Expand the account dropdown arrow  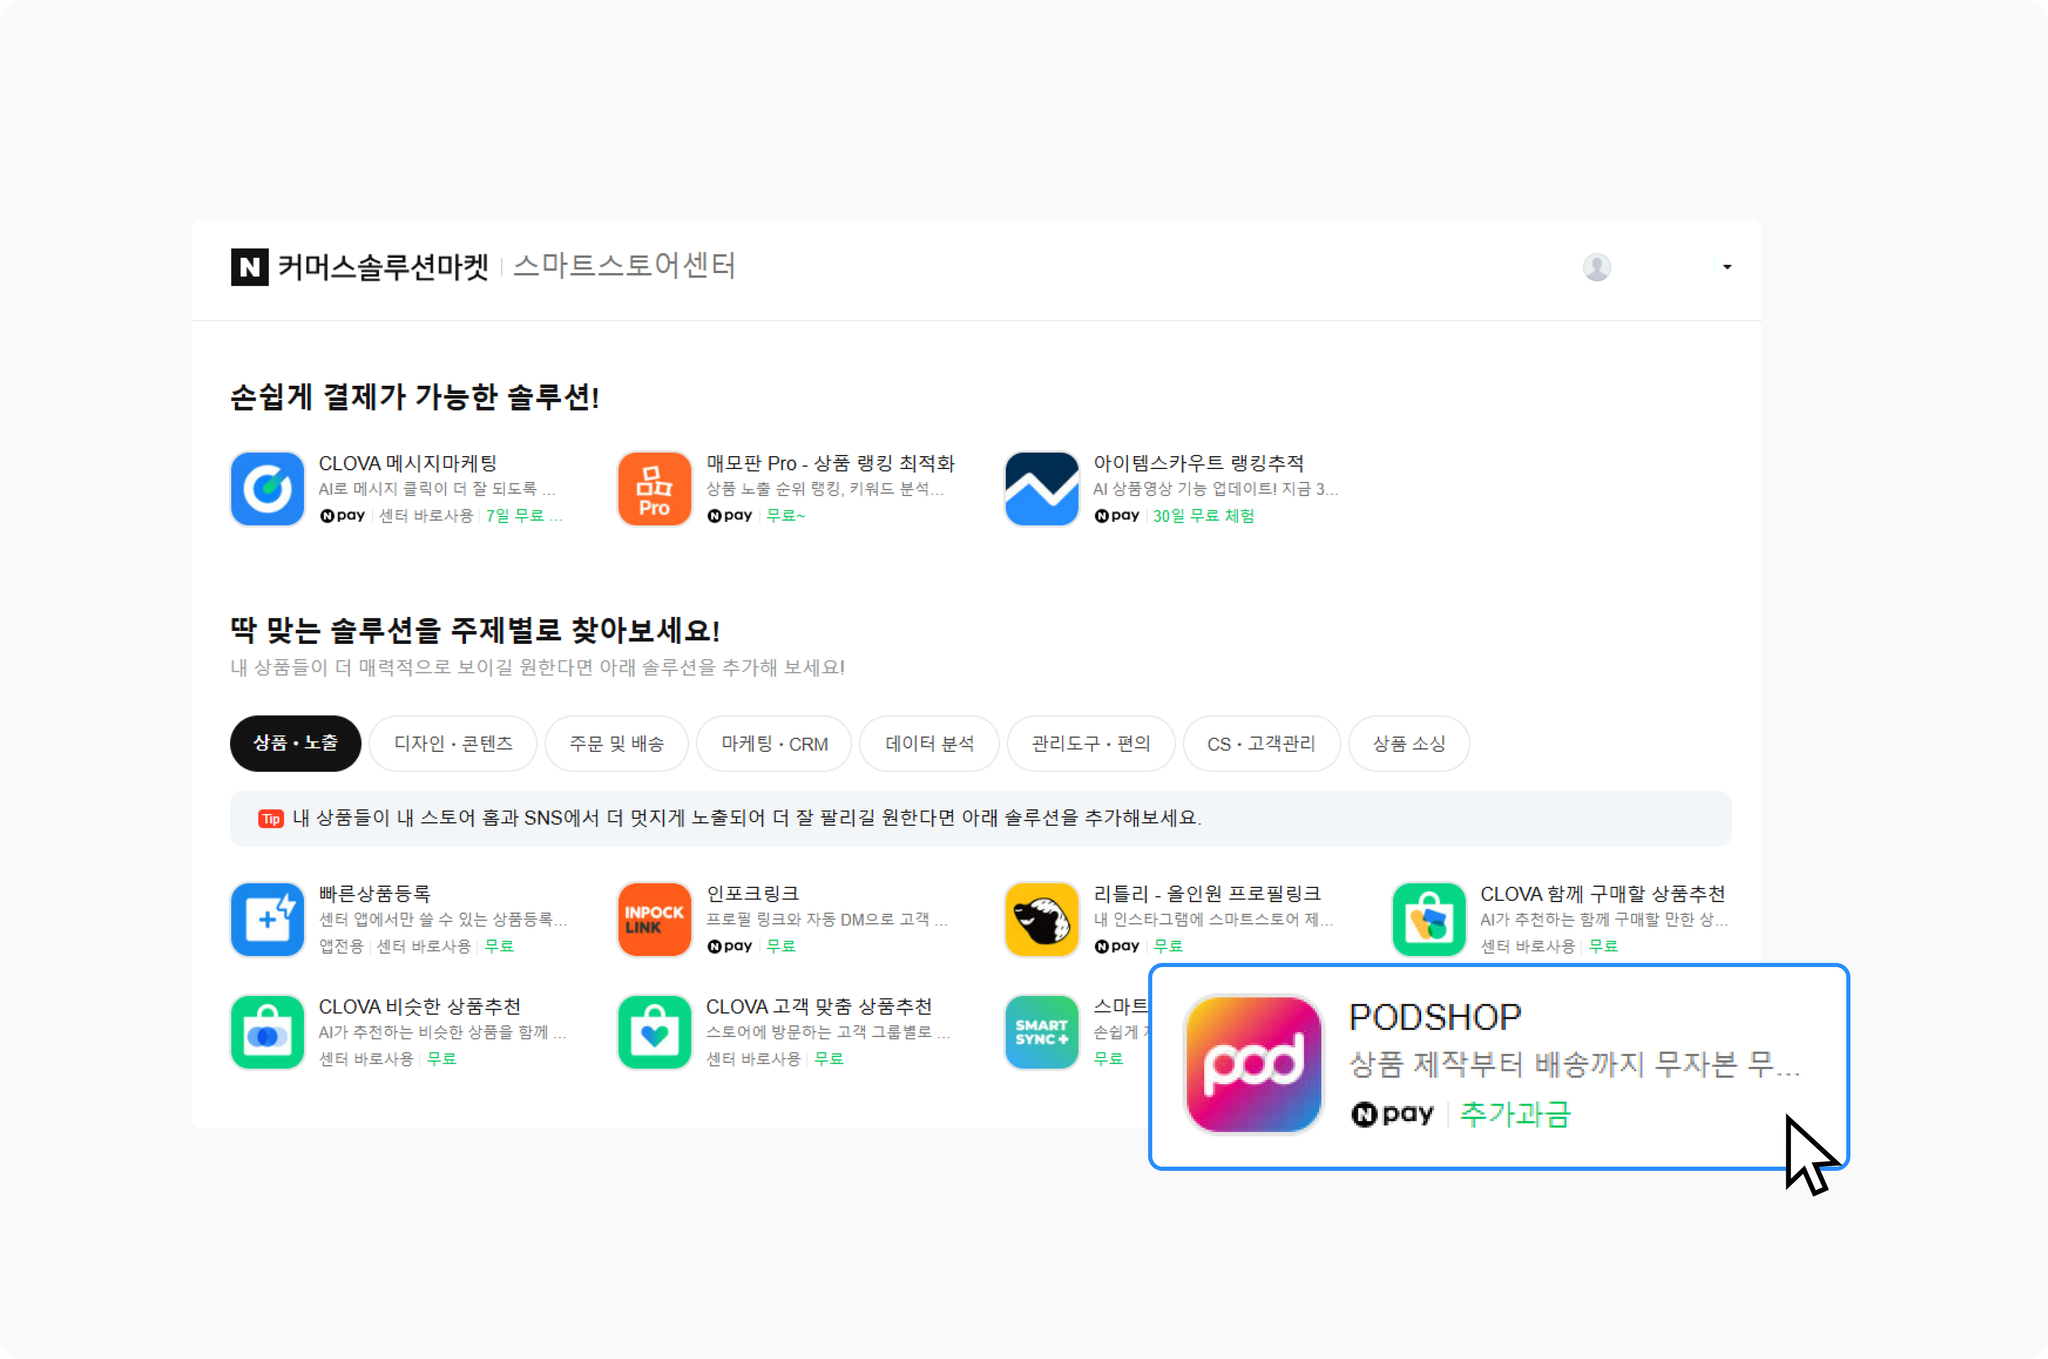[1727, 267]
